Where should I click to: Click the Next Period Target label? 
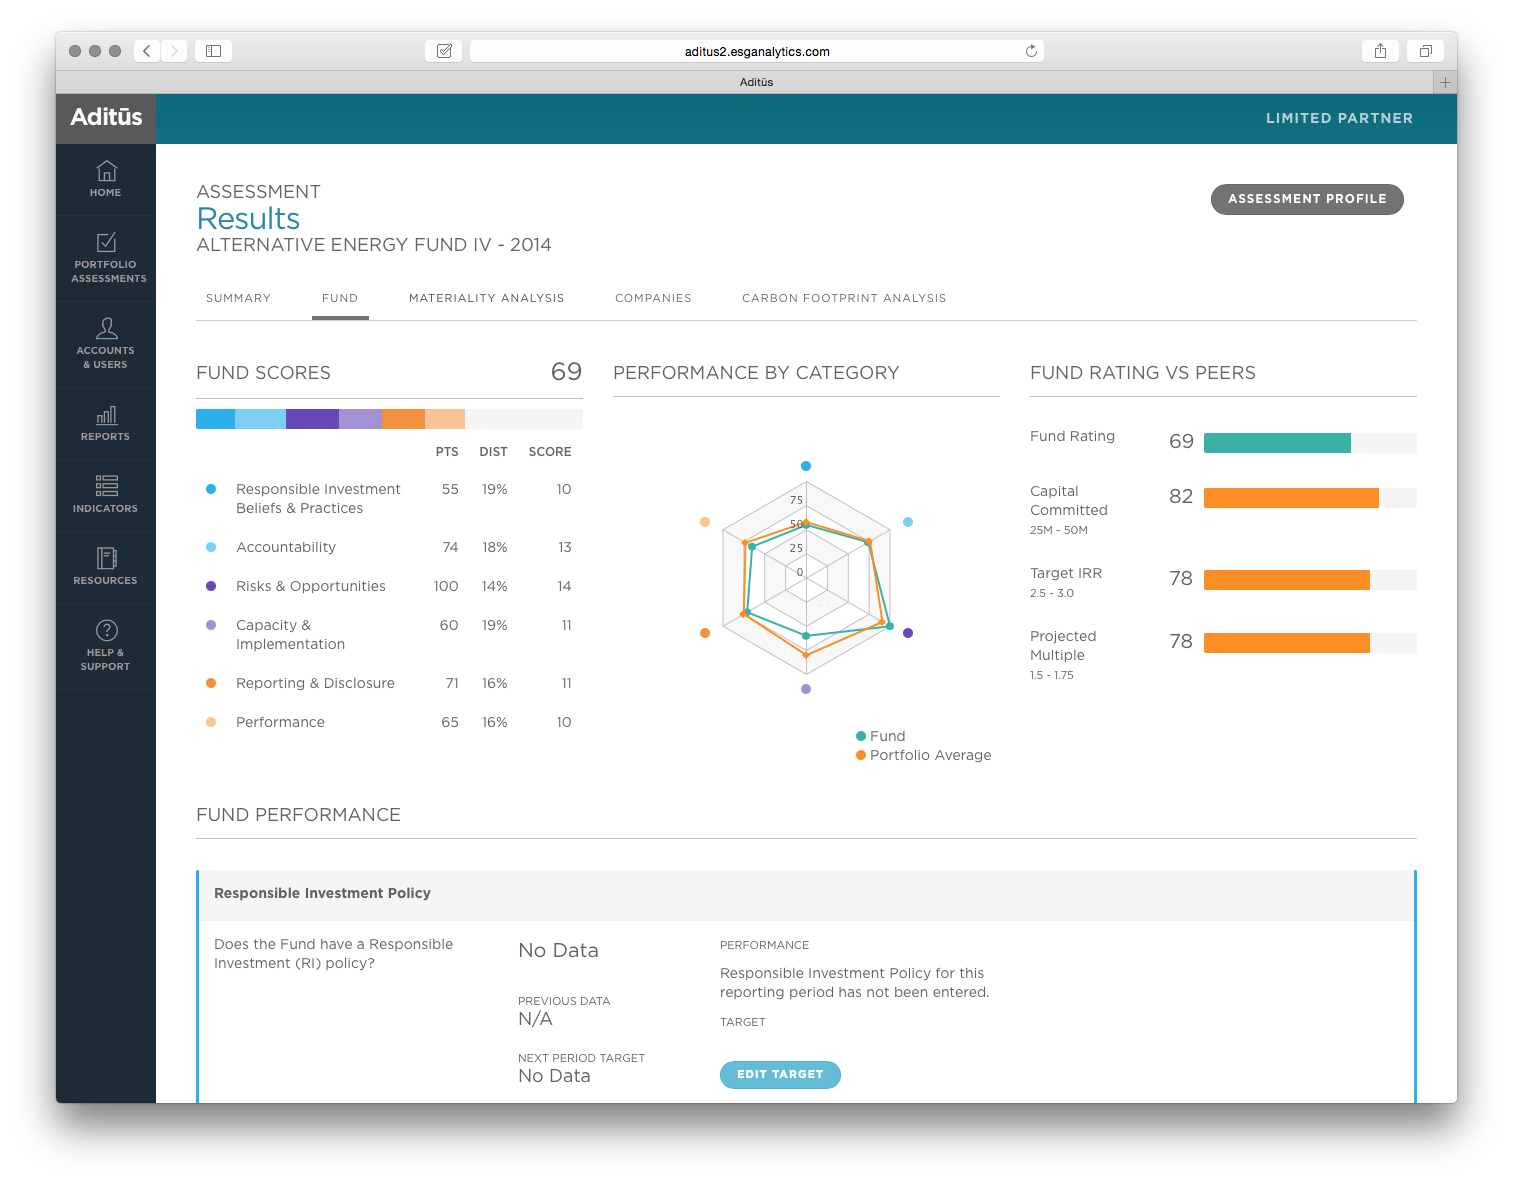581,1058
